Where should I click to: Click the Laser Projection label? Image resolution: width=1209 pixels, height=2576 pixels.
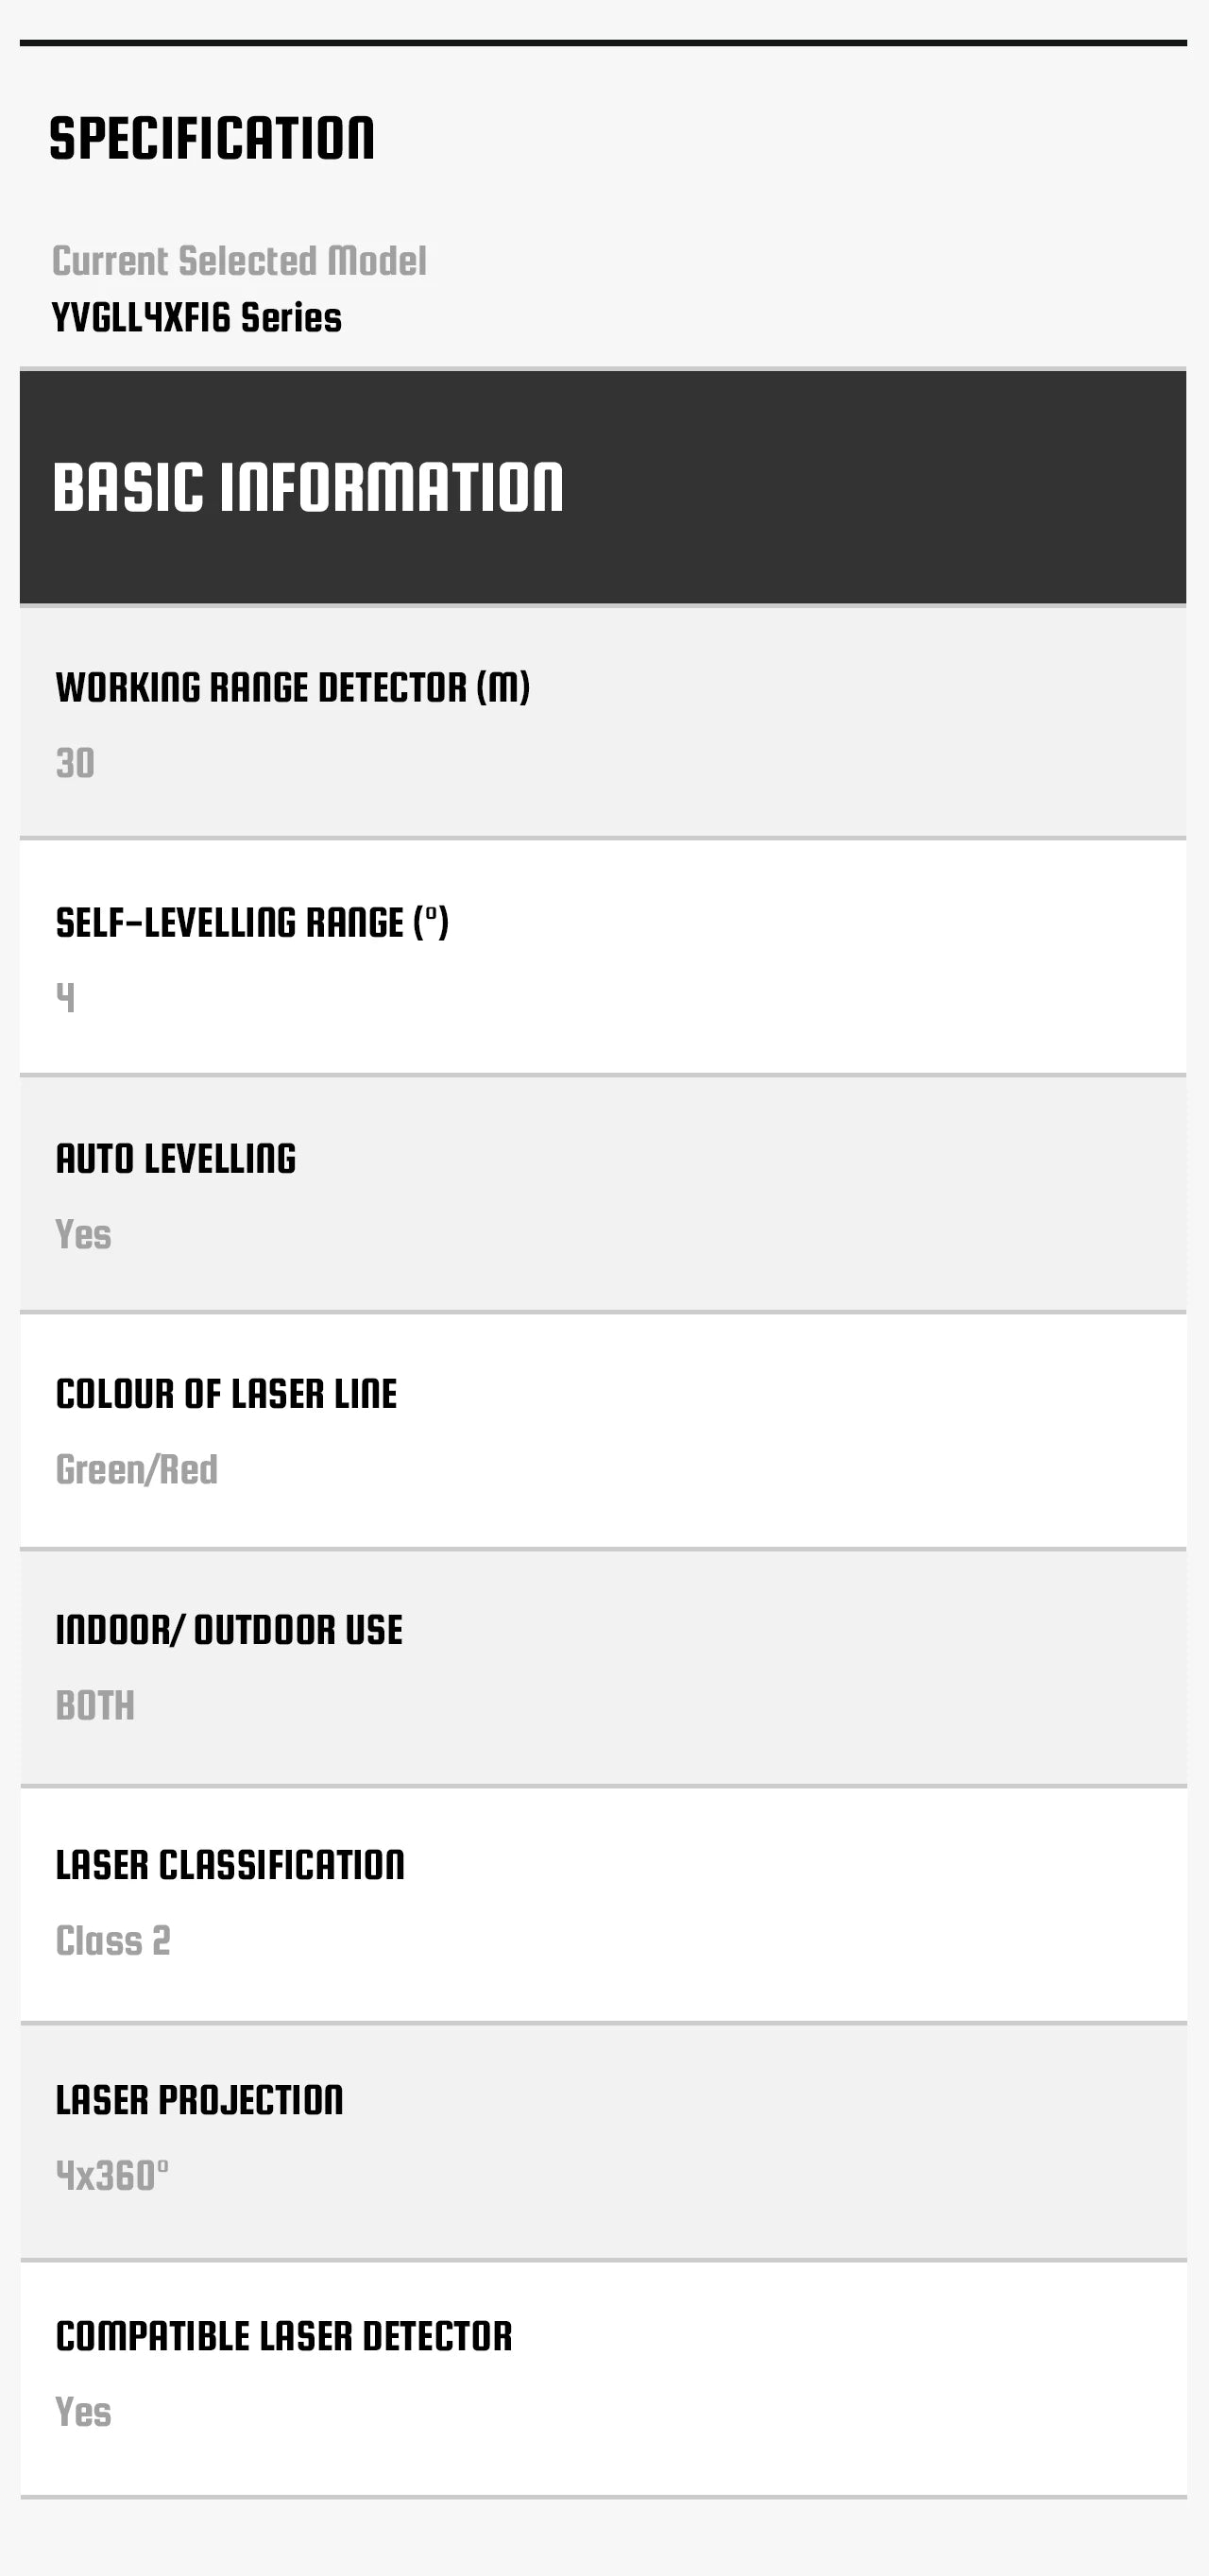[x=200, y=2100]
